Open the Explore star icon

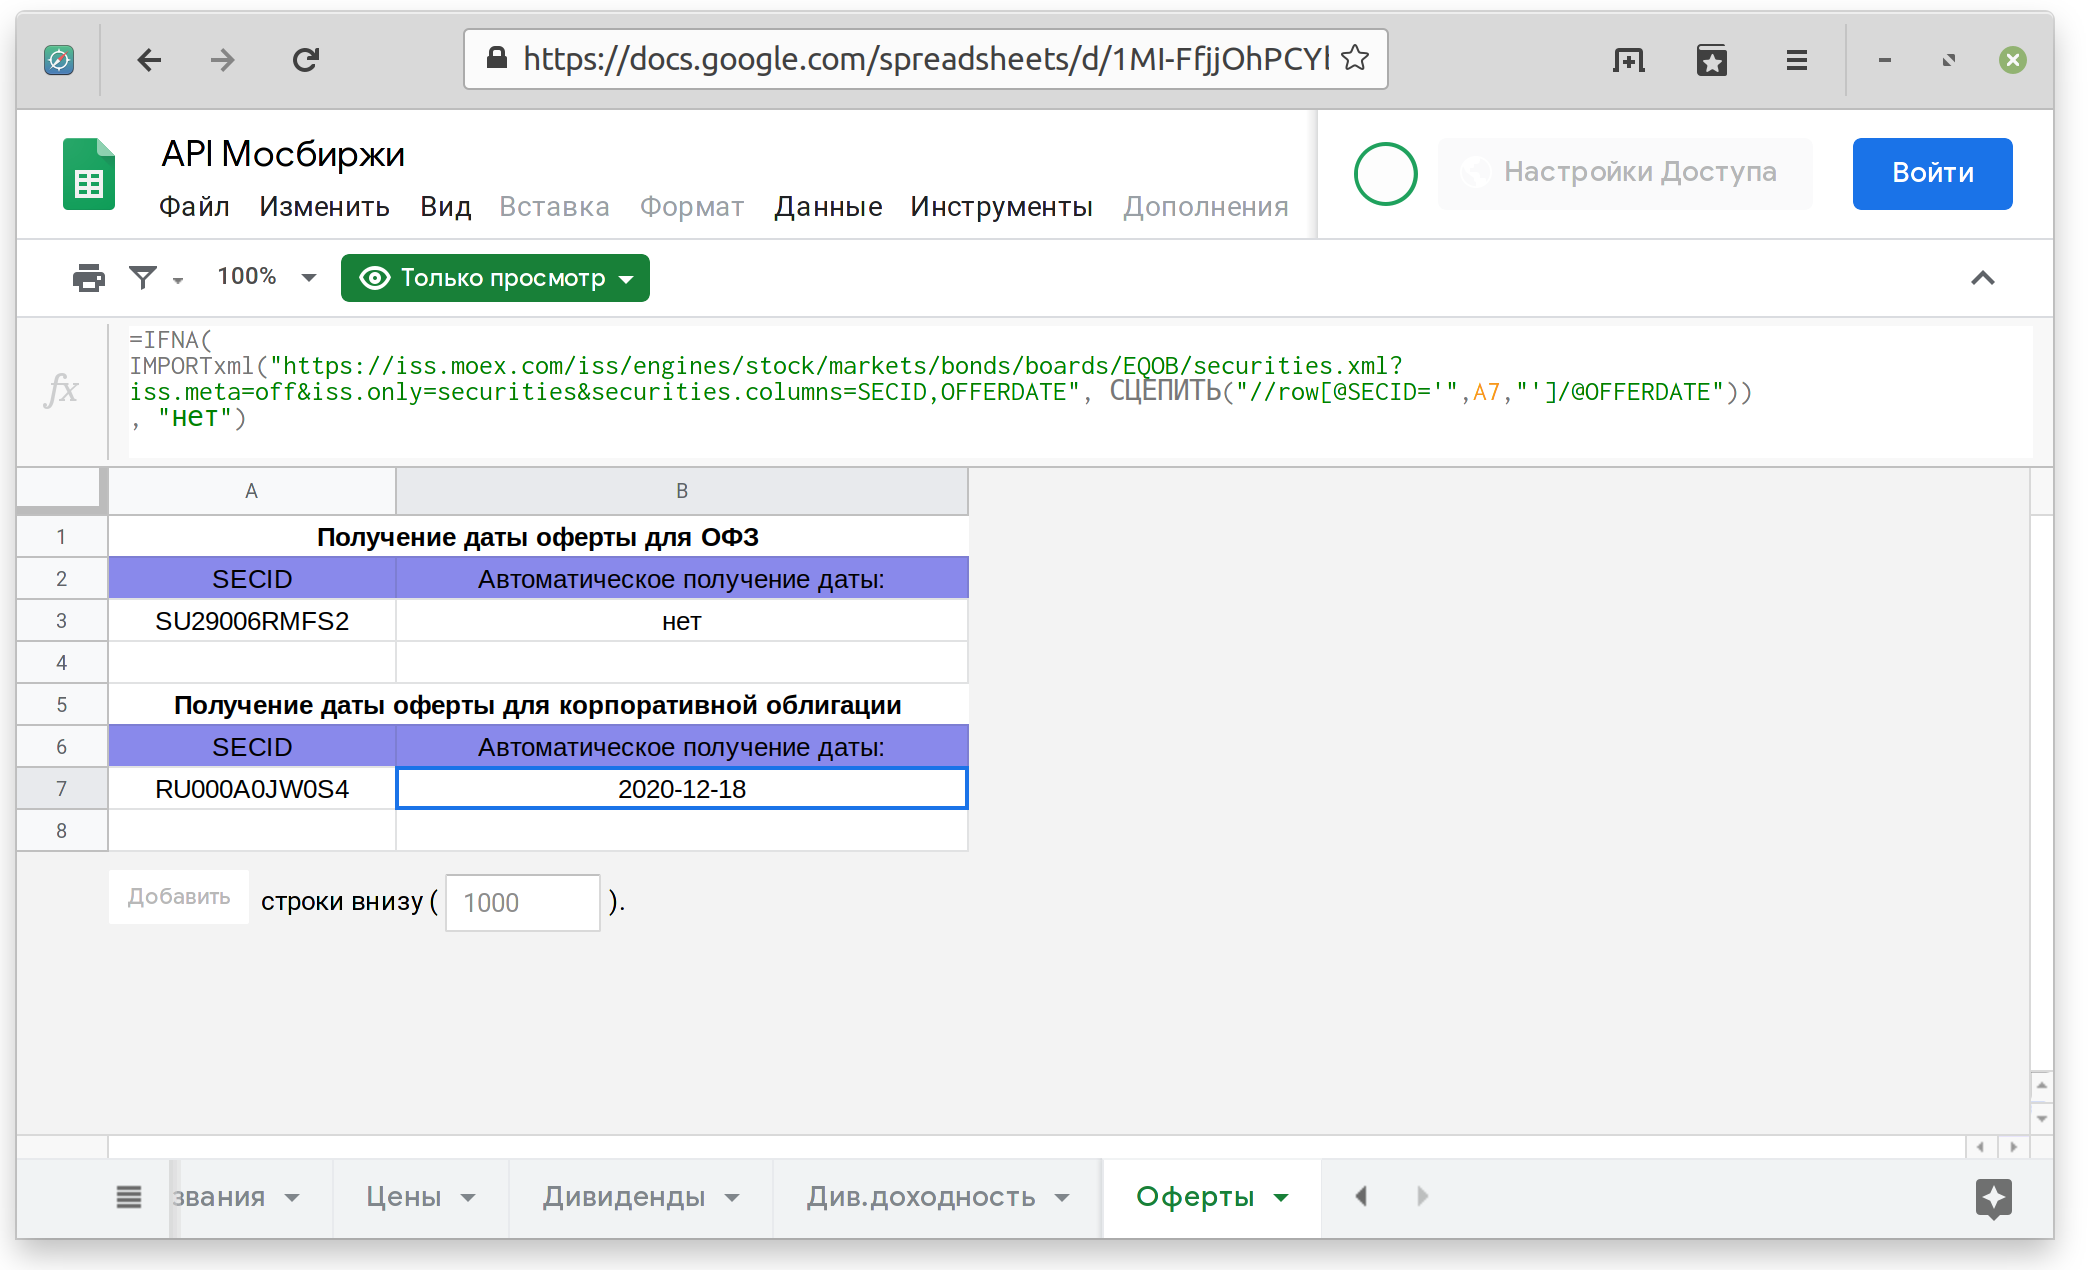(1993, 1198)
